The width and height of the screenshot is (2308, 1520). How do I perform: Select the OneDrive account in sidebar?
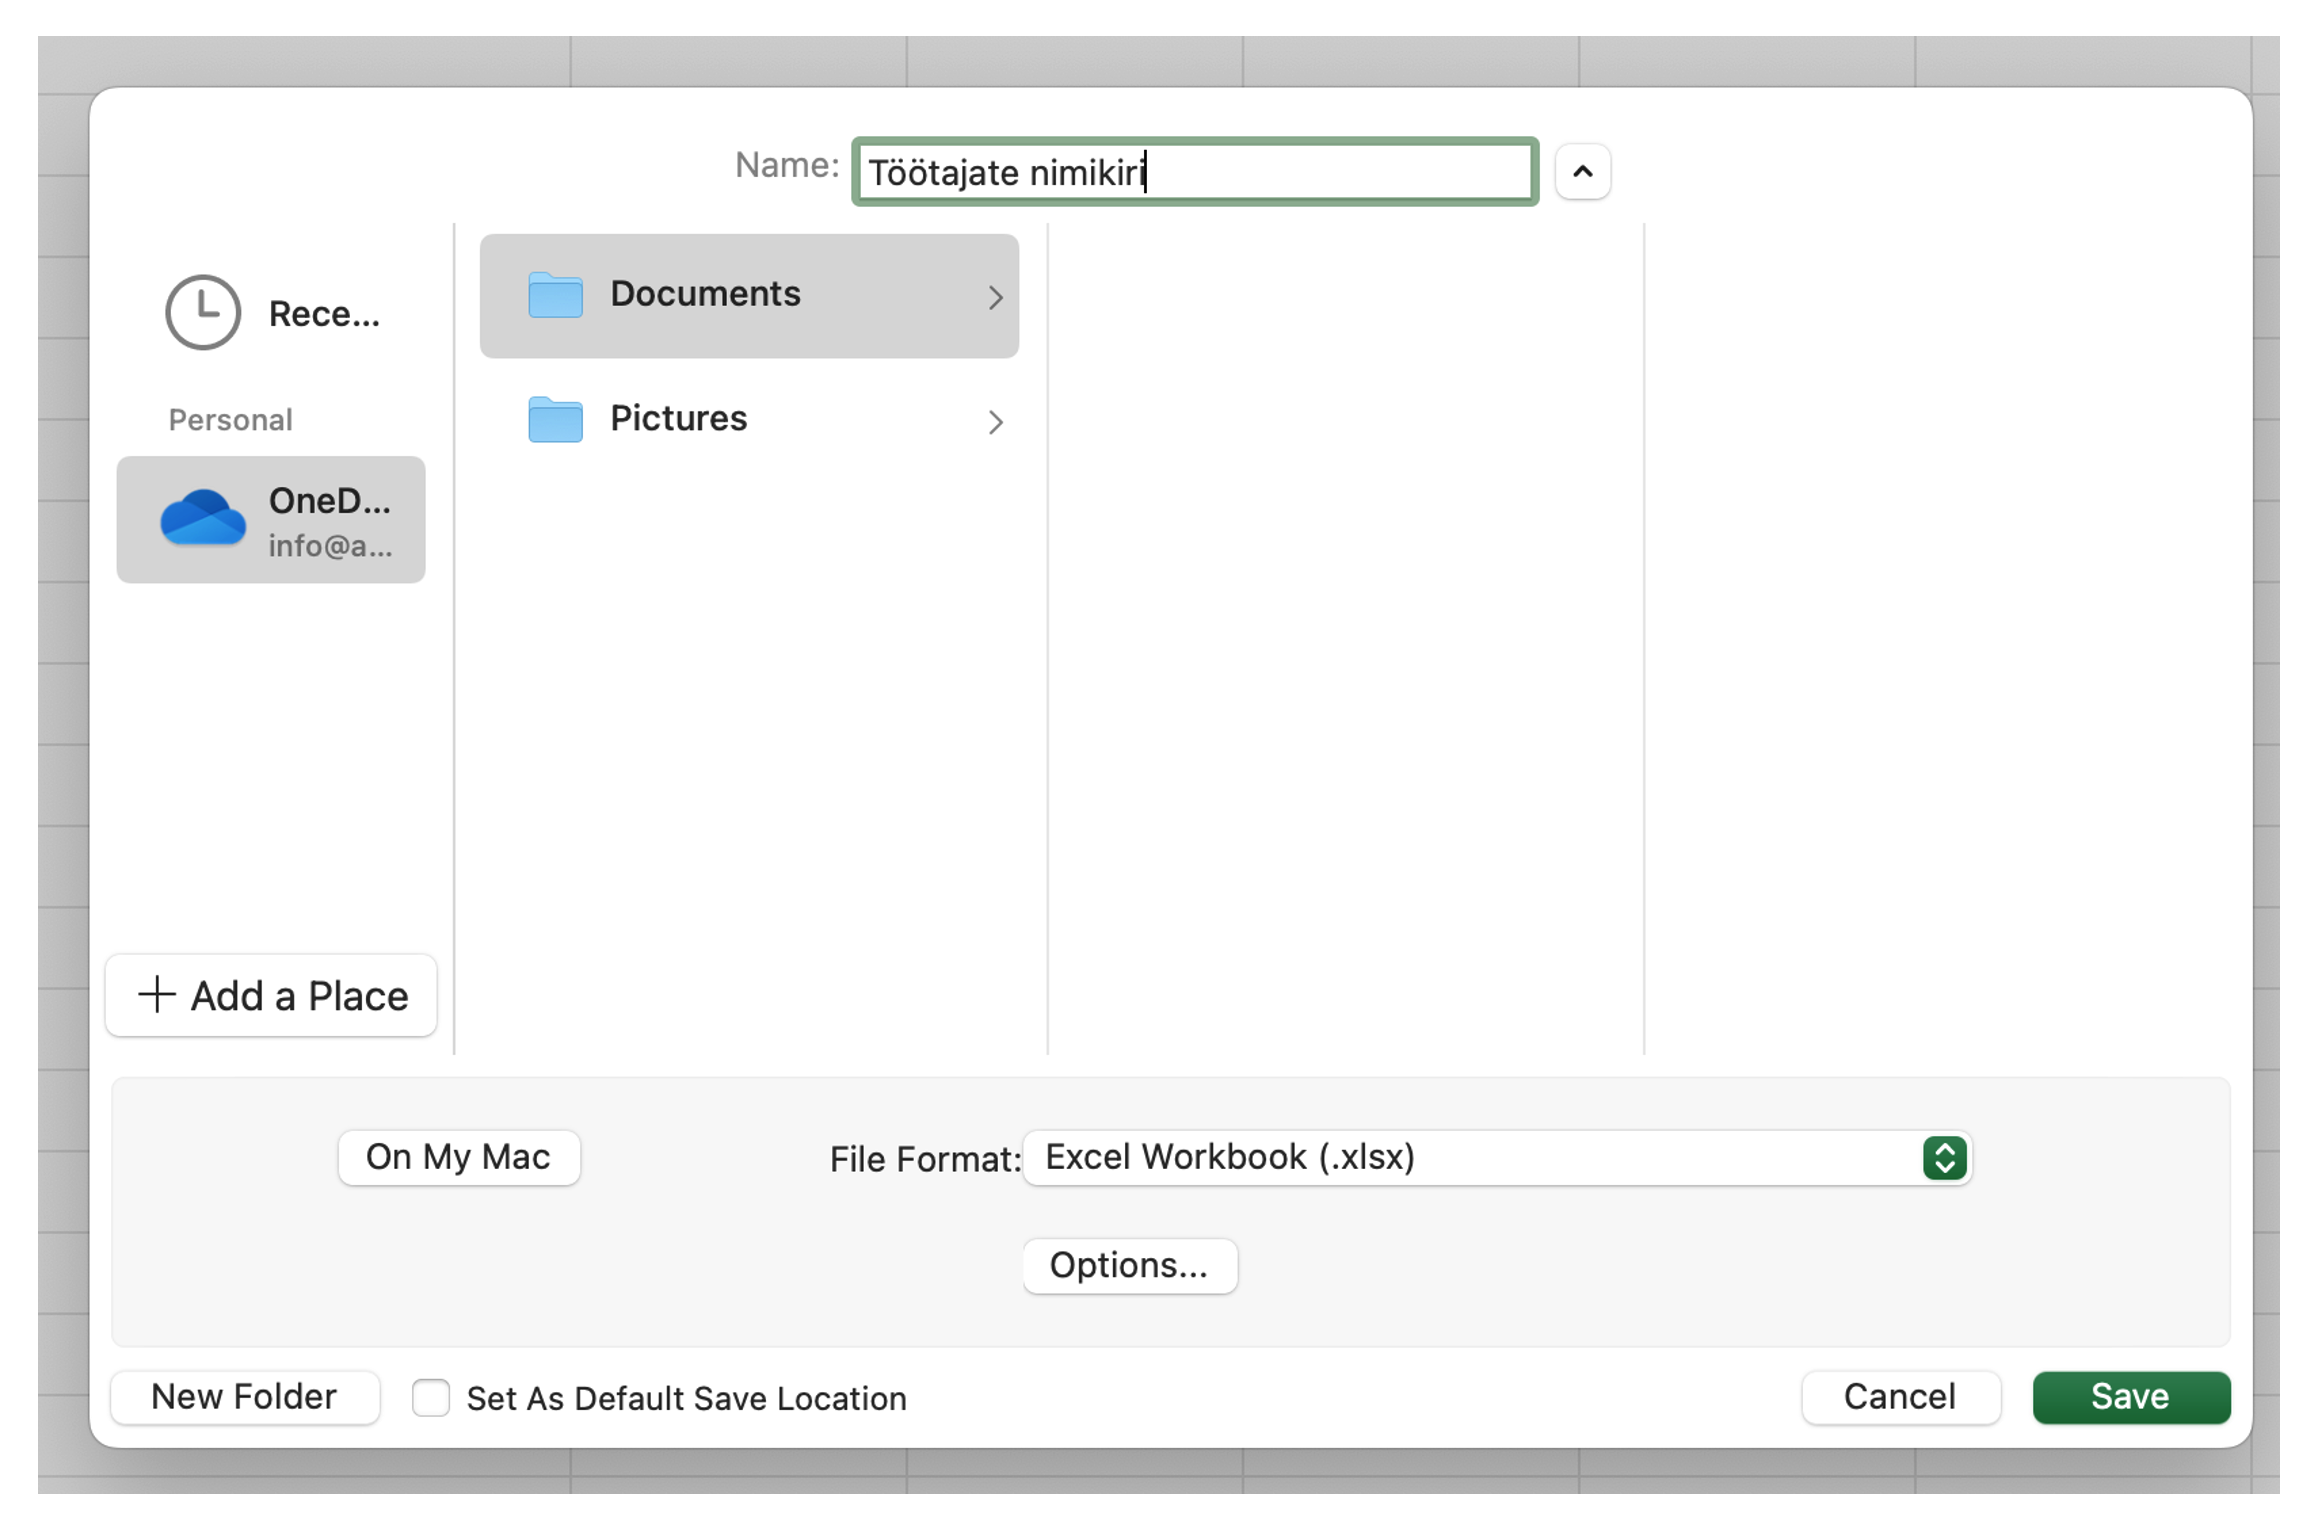point(271,520)
